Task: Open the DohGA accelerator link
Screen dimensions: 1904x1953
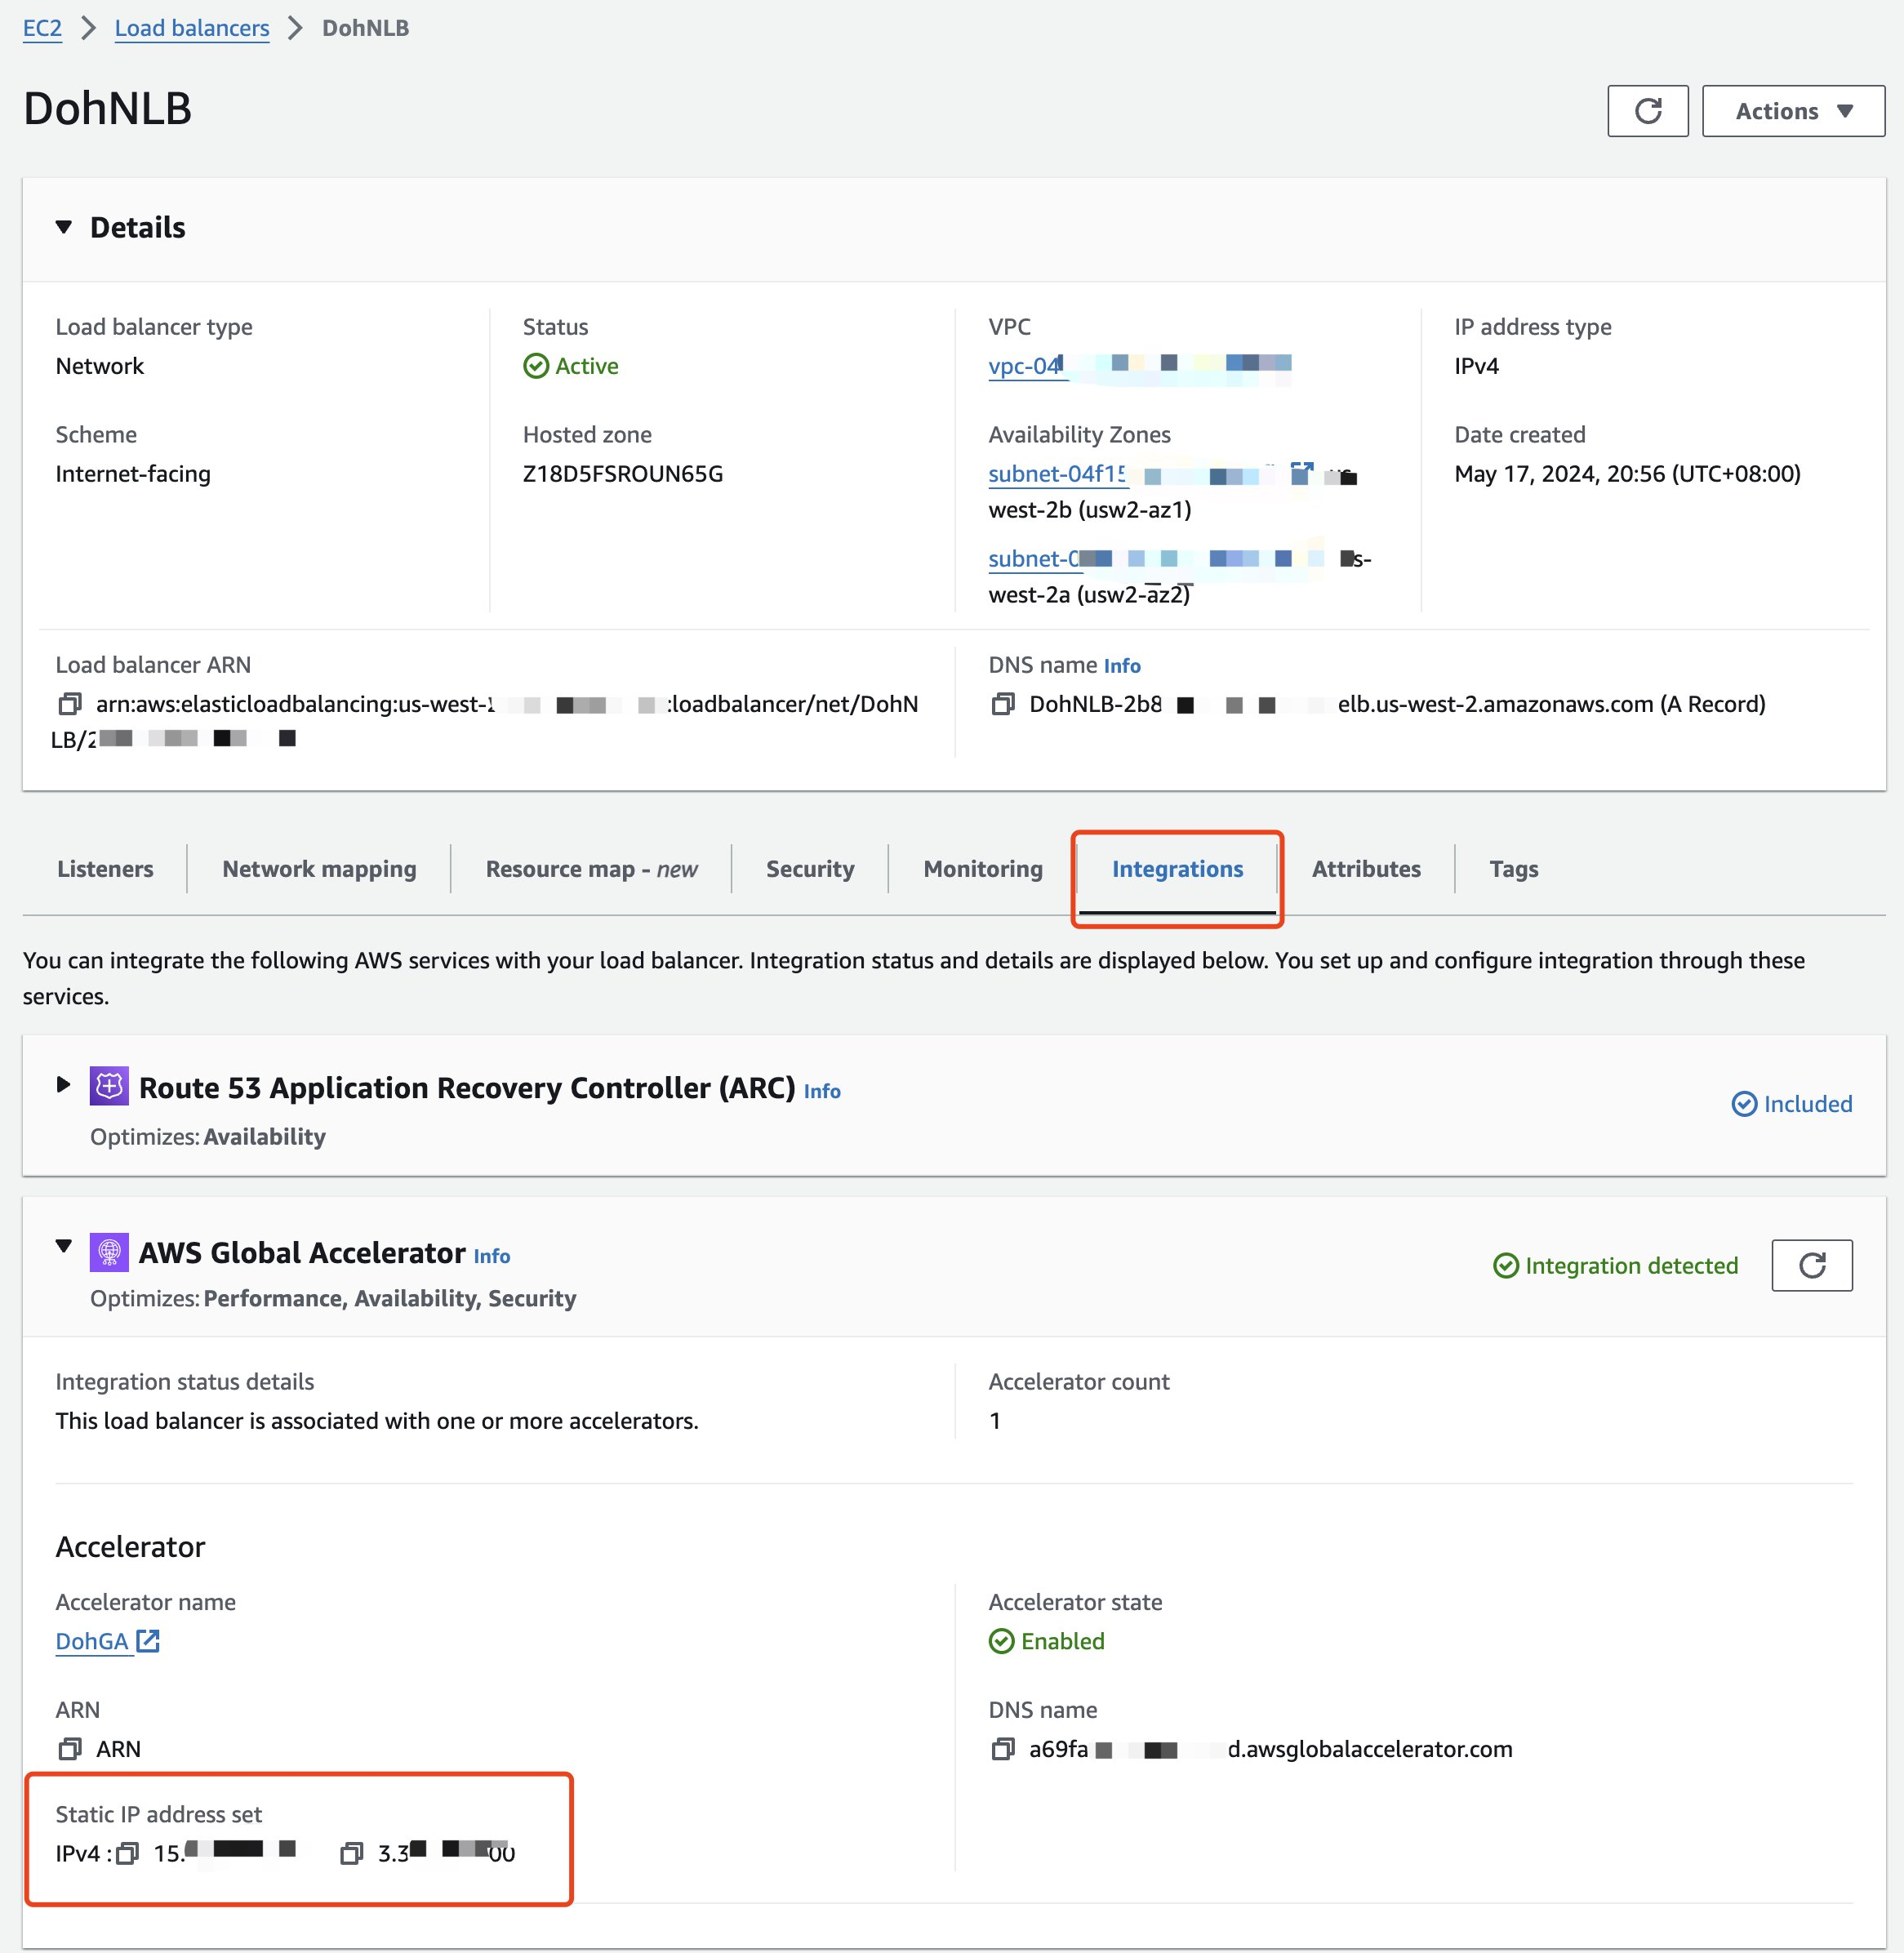Action: click(92, 1642)
